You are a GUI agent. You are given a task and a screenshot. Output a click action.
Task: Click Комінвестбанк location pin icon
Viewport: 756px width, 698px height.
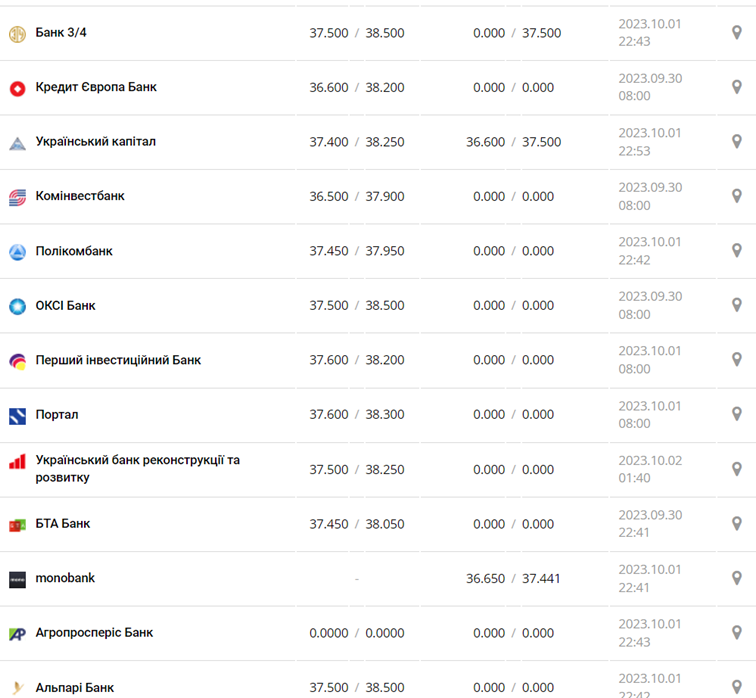click(737, 197)
